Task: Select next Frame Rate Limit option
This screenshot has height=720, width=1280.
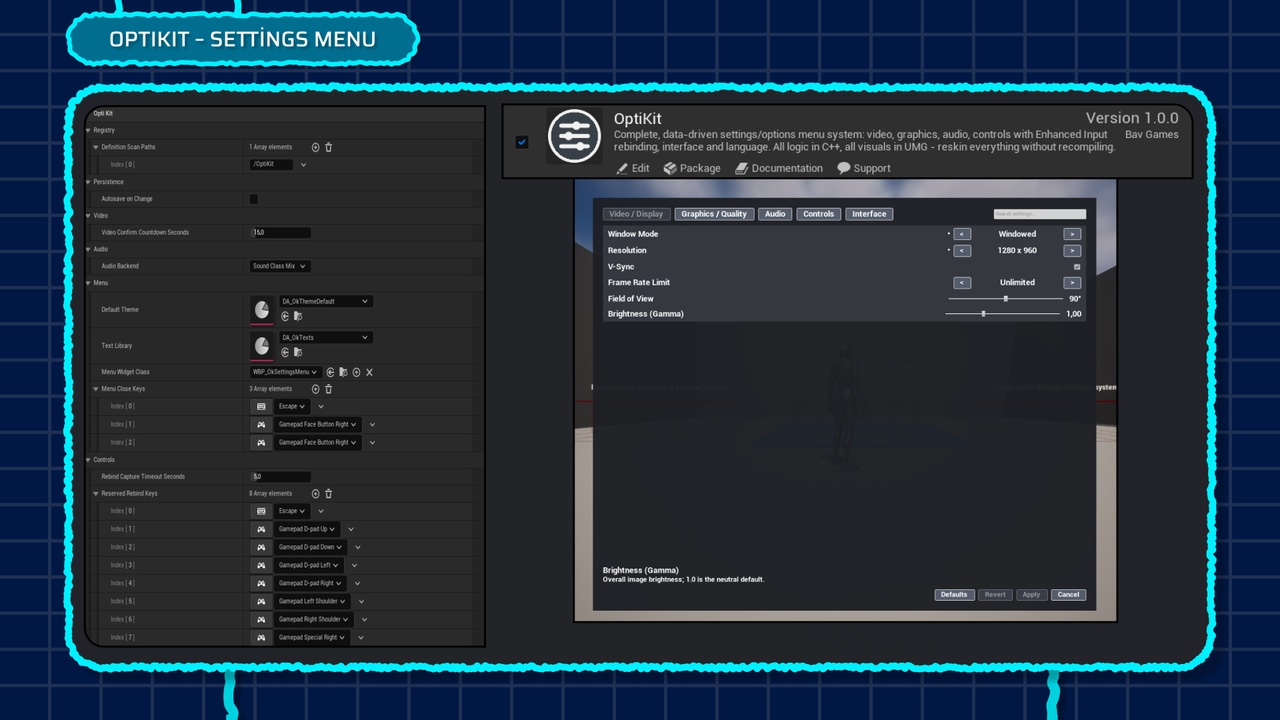Action: [1072, 283]
